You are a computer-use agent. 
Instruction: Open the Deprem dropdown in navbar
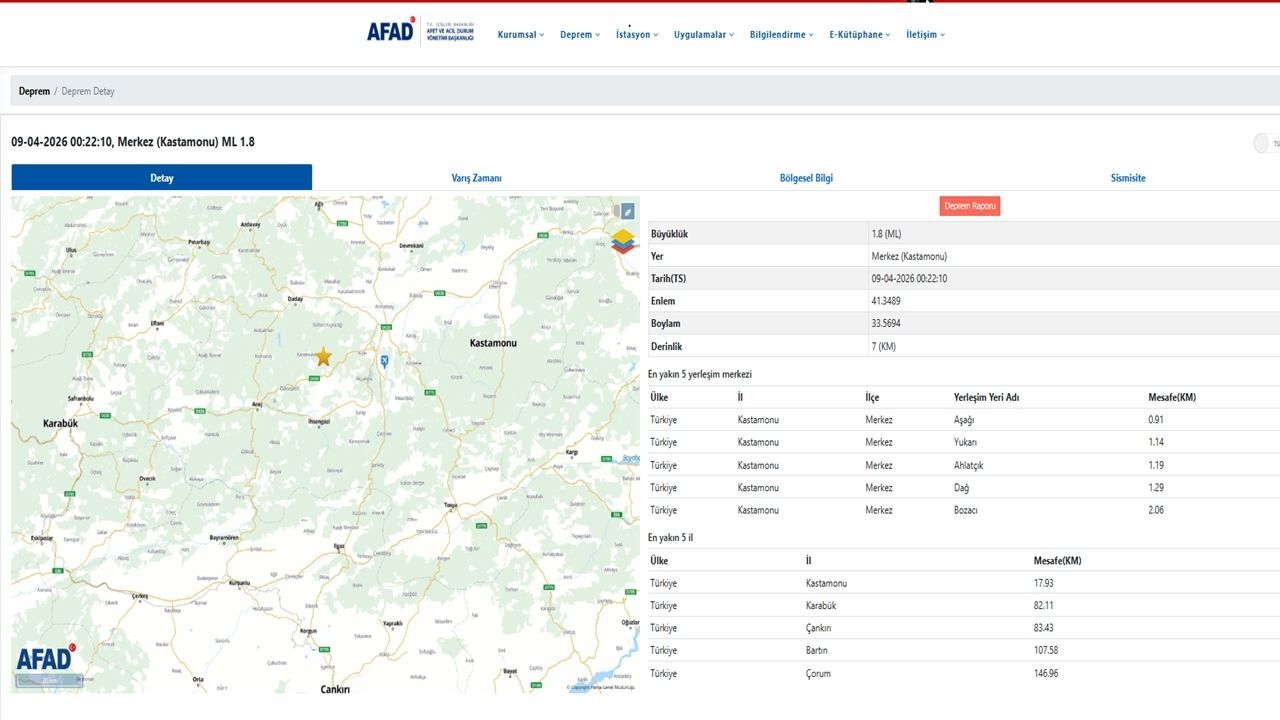click(x=580, y=35)
